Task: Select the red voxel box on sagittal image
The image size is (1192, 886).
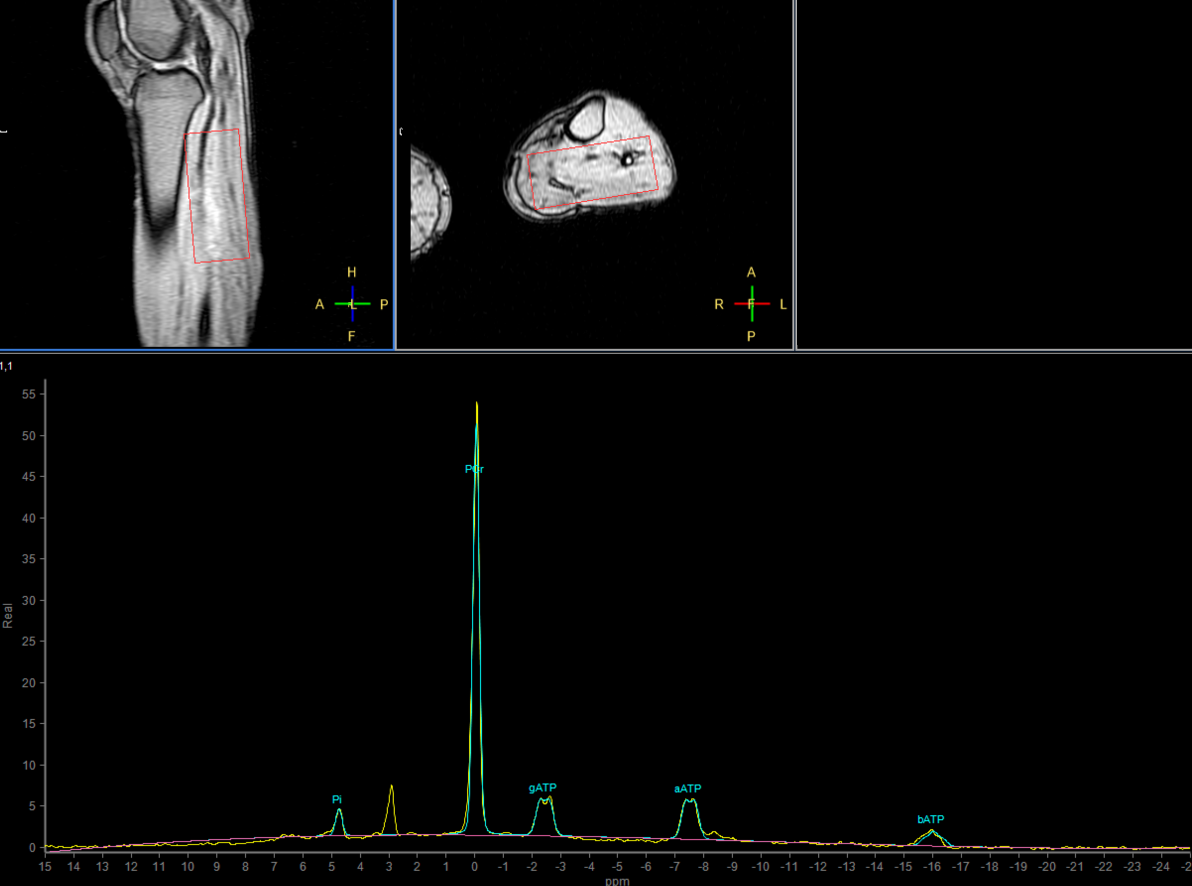Action: click(217, 196)
